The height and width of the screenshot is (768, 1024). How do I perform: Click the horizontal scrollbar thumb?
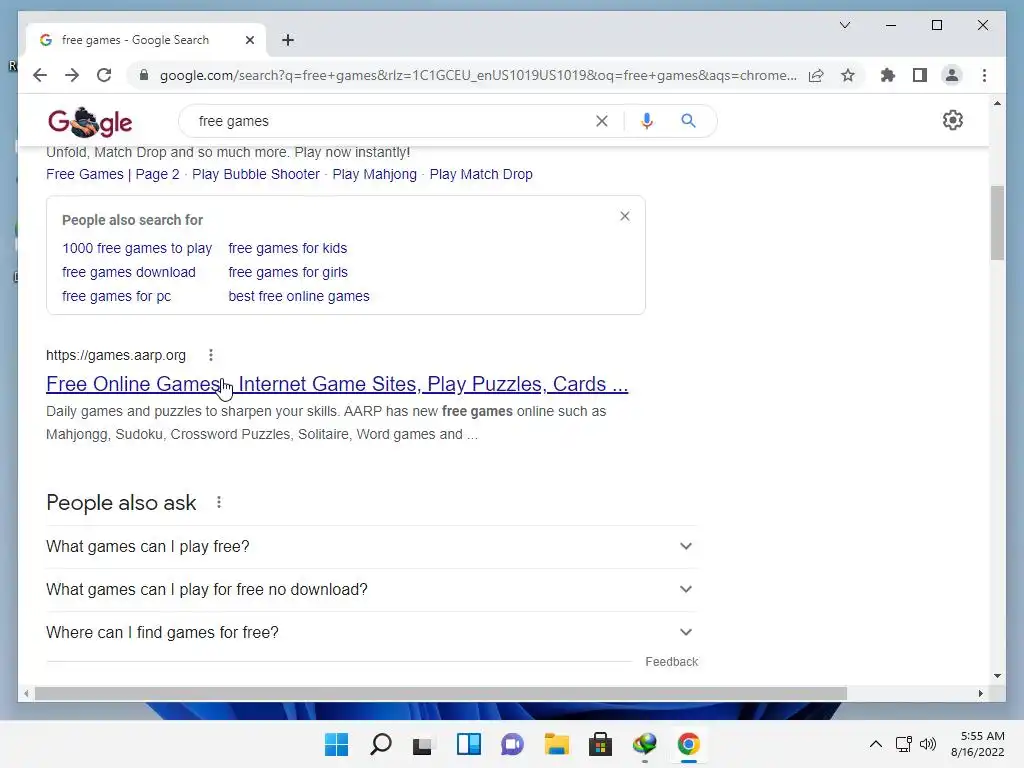441,694
